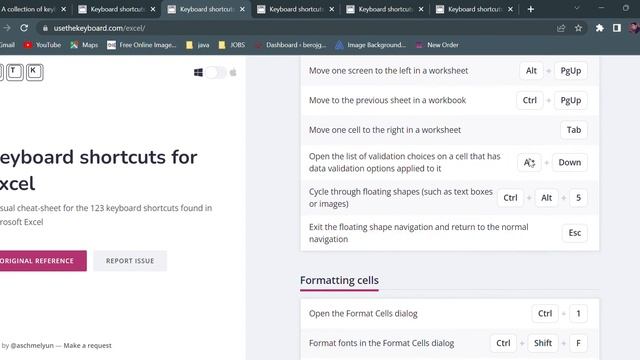
Task: Open the profile avatar icon
Action: click(635, 28)
